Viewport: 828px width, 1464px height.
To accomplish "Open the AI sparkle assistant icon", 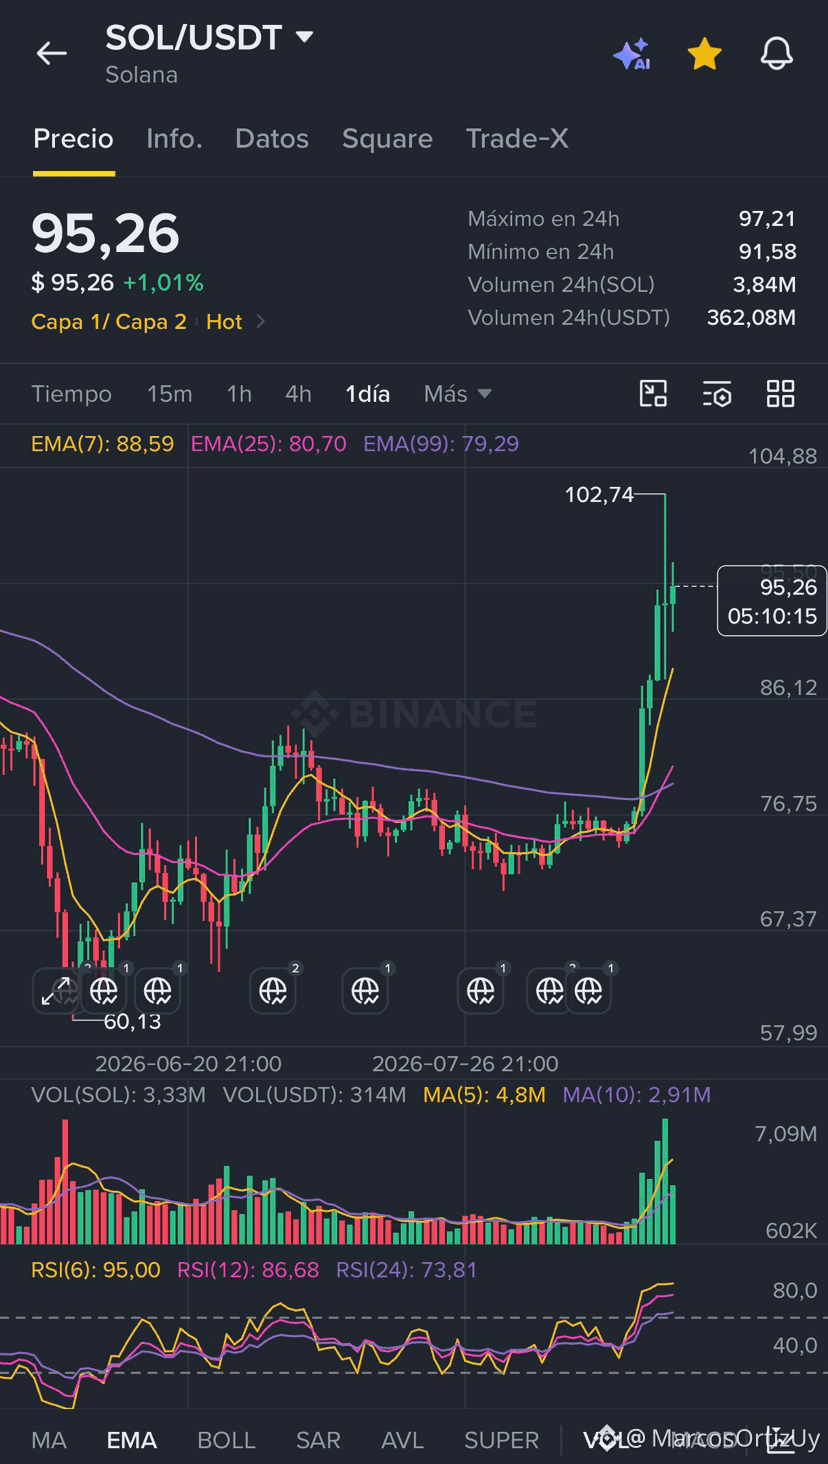I will (x=632, y=54).
